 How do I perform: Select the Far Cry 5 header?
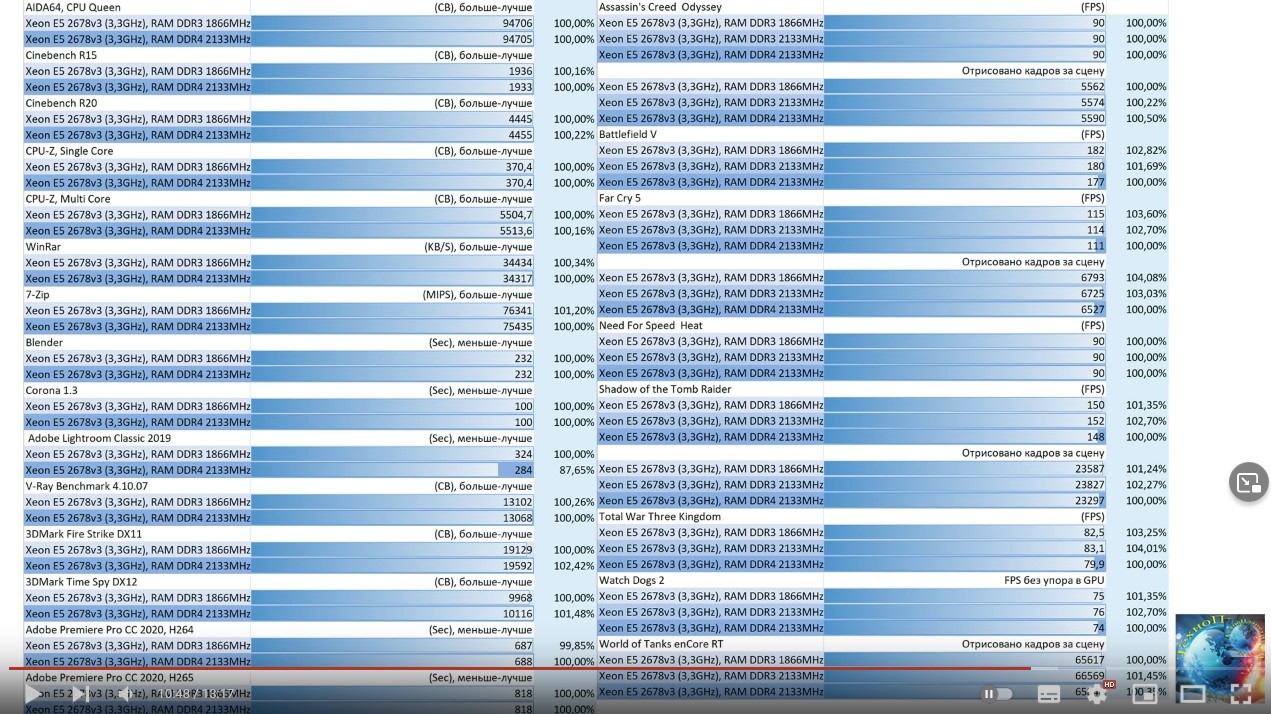click(620, 198)
